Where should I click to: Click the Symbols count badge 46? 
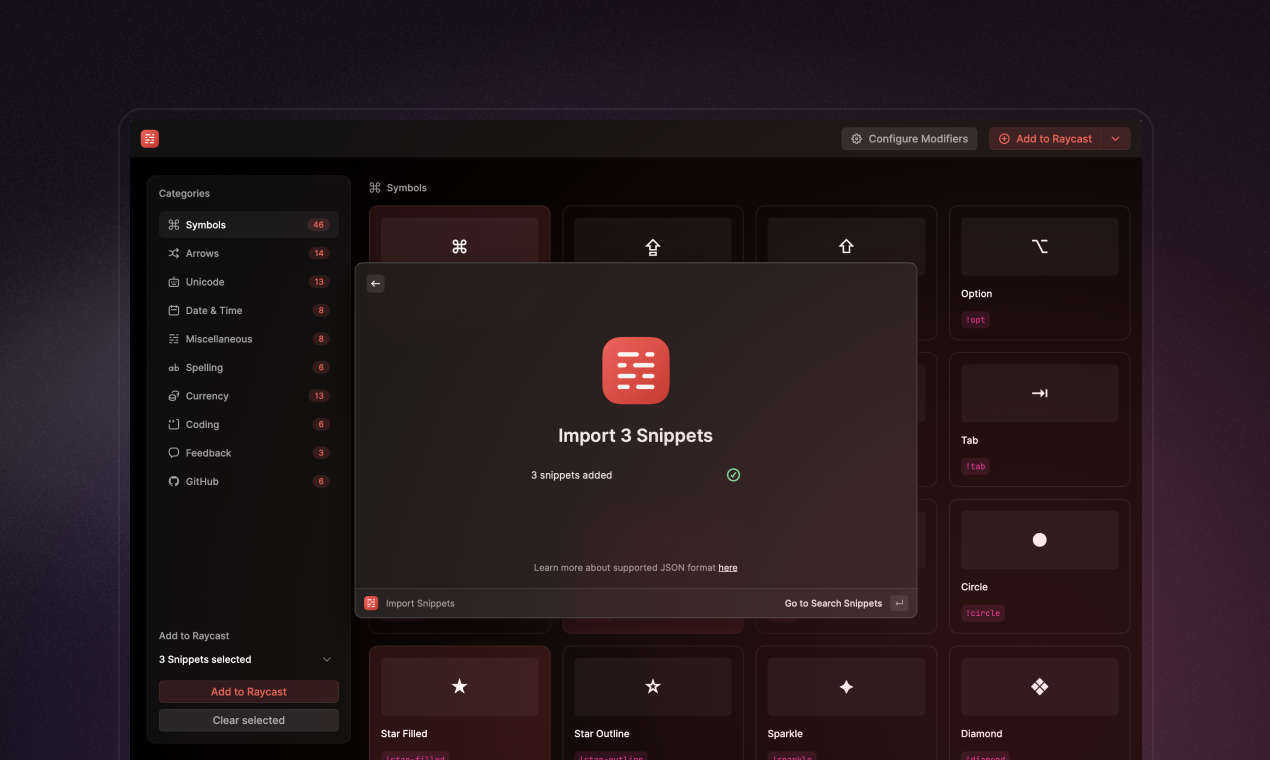point(319,225)
